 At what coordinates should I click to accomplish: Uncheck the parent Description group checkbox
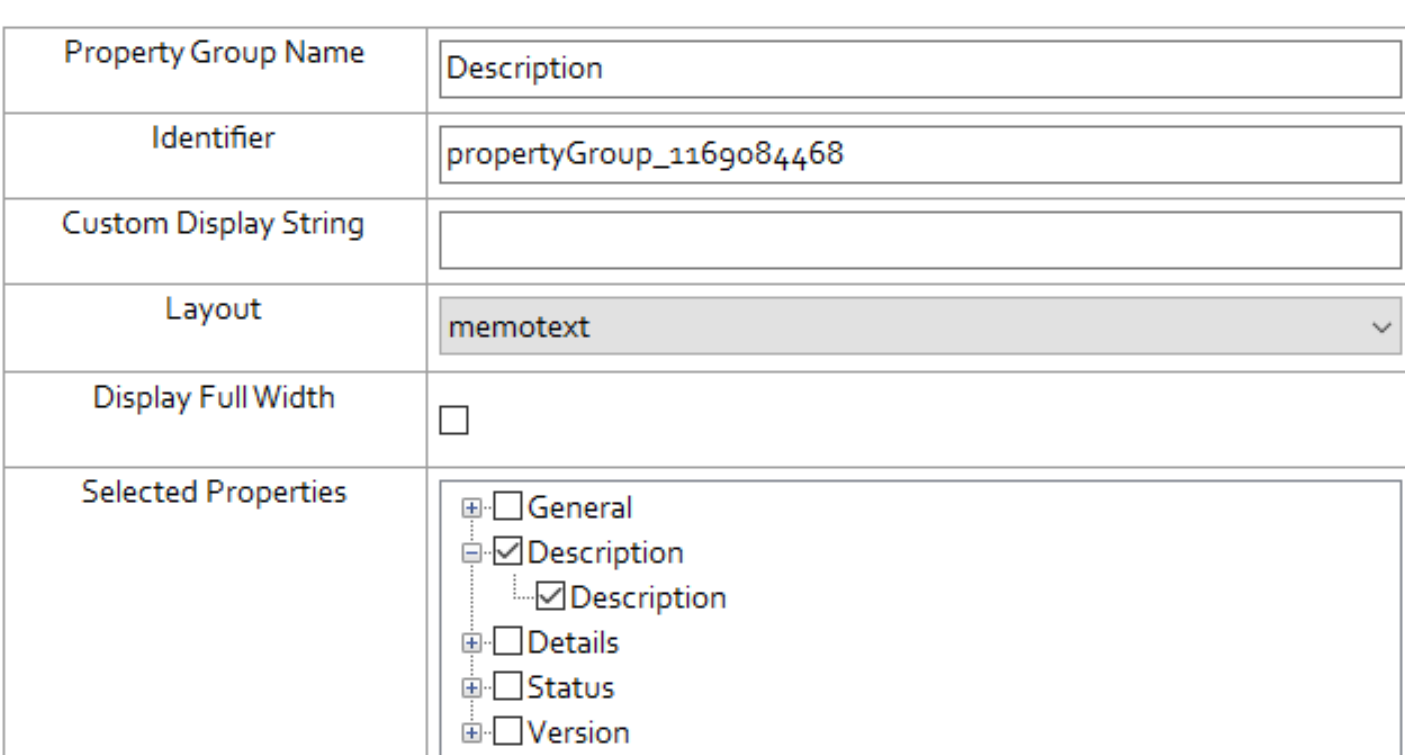509,552
